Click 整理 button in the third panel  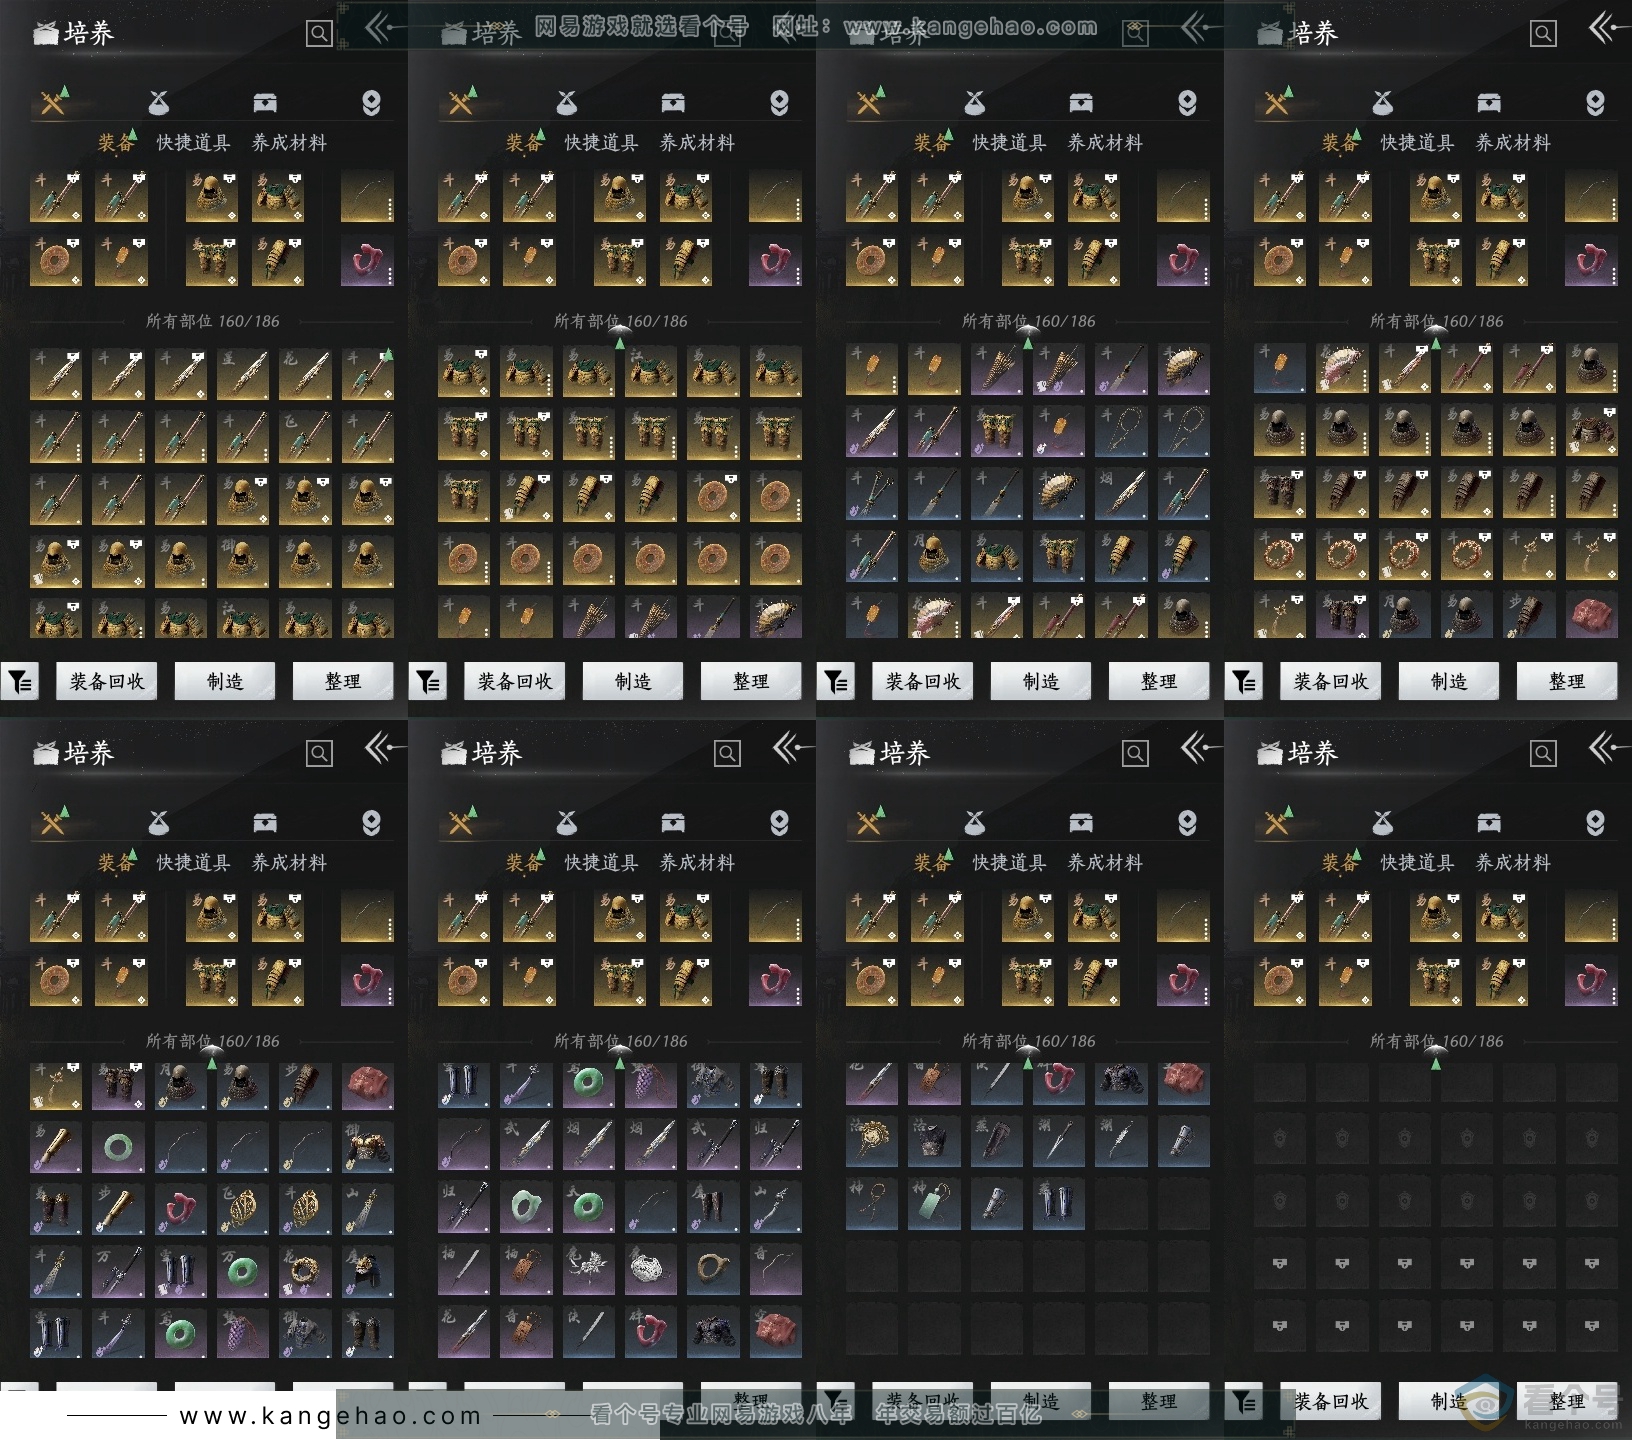click(1159, 682)
